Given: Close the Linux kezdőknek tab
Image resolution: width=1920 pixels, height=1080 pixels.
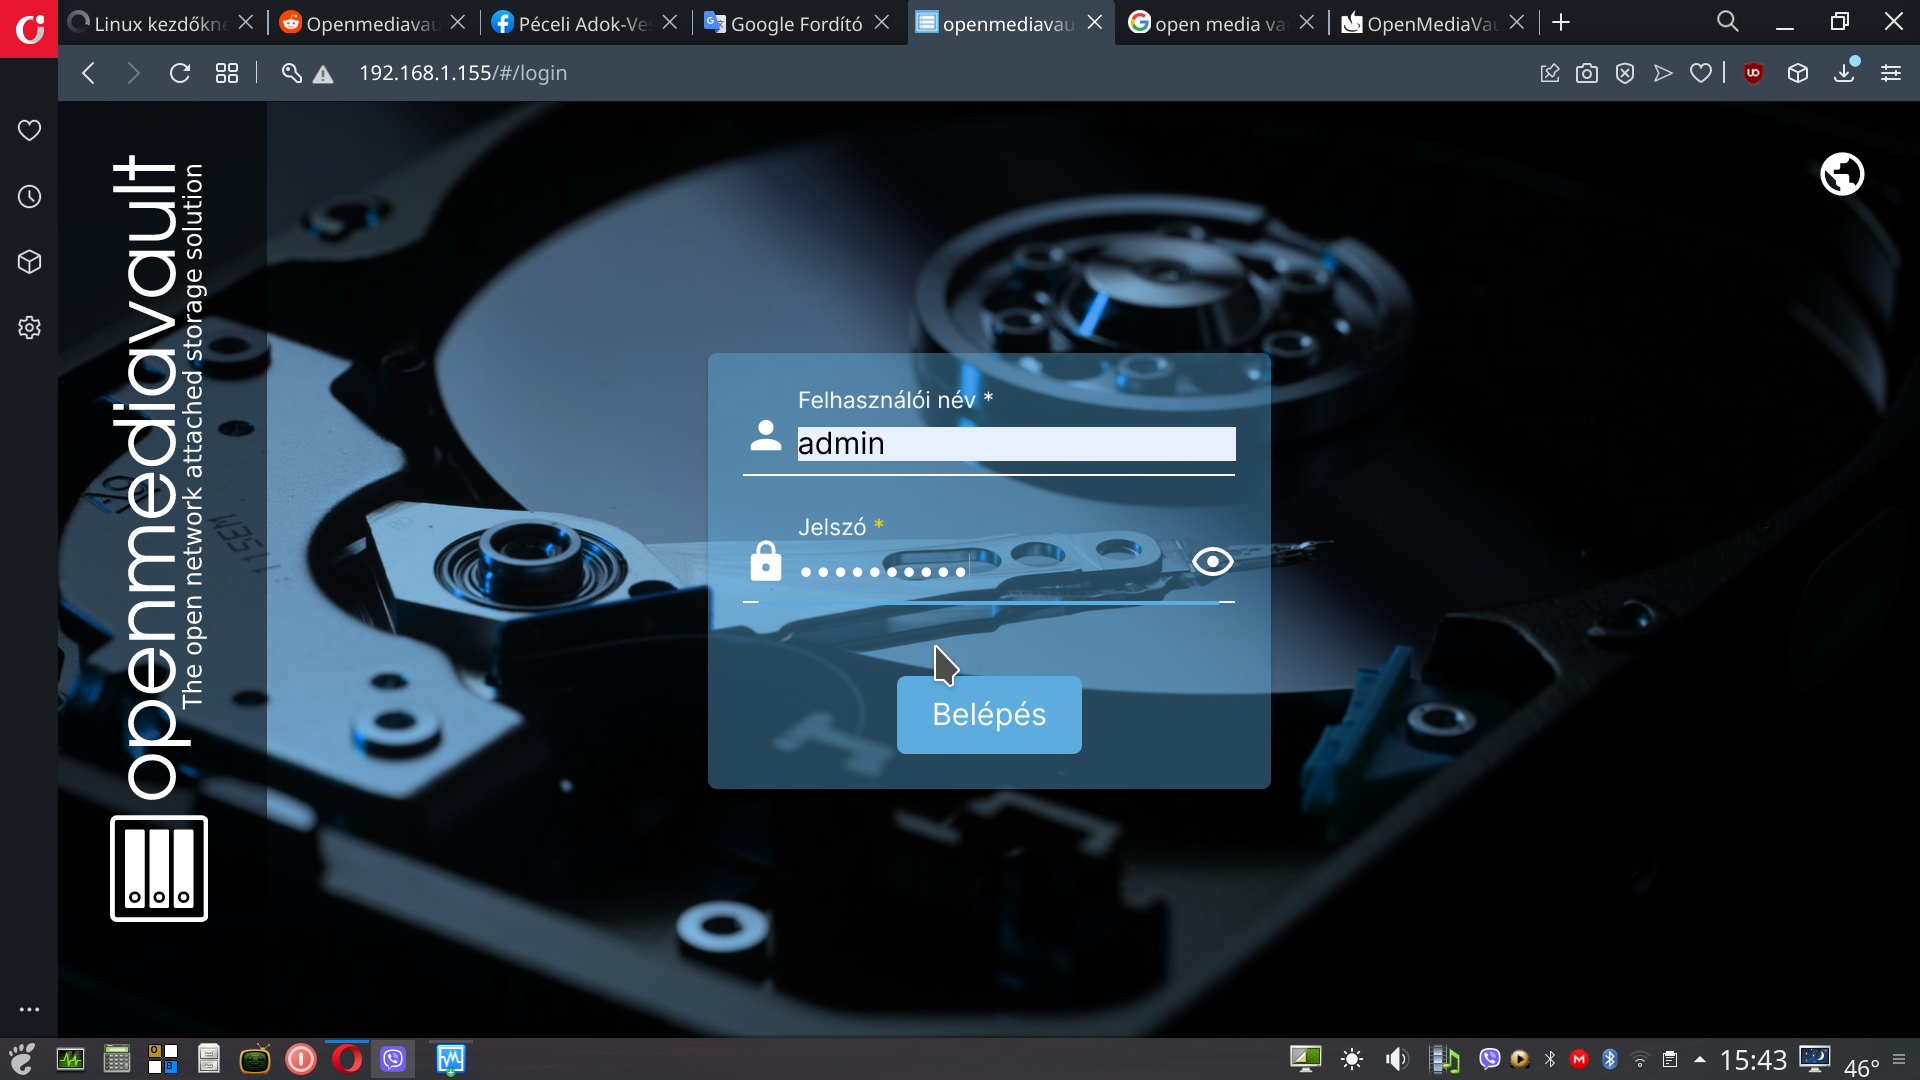Looking at the screenshot, I should tap(246, 22).
